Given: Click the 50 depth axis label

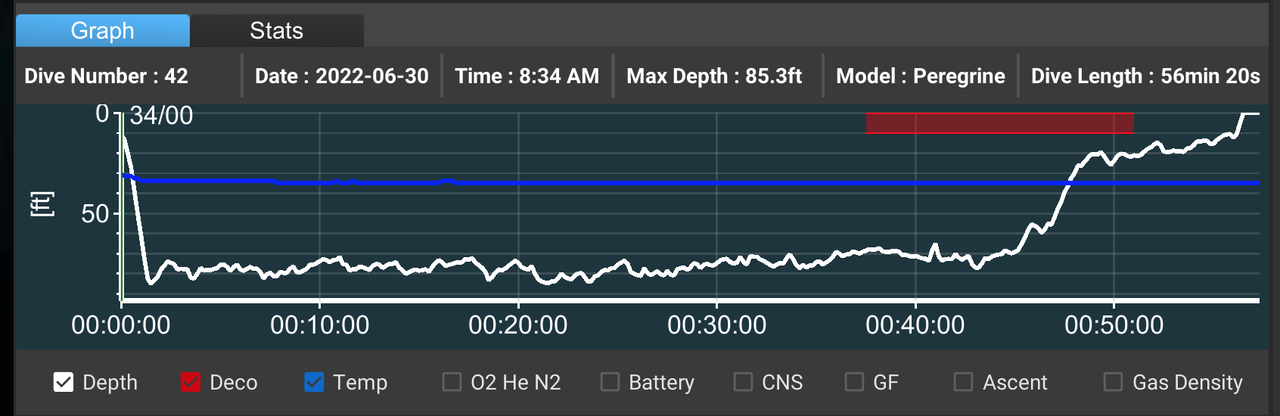Looking at the screenshot, I should (x=93, y=214).
